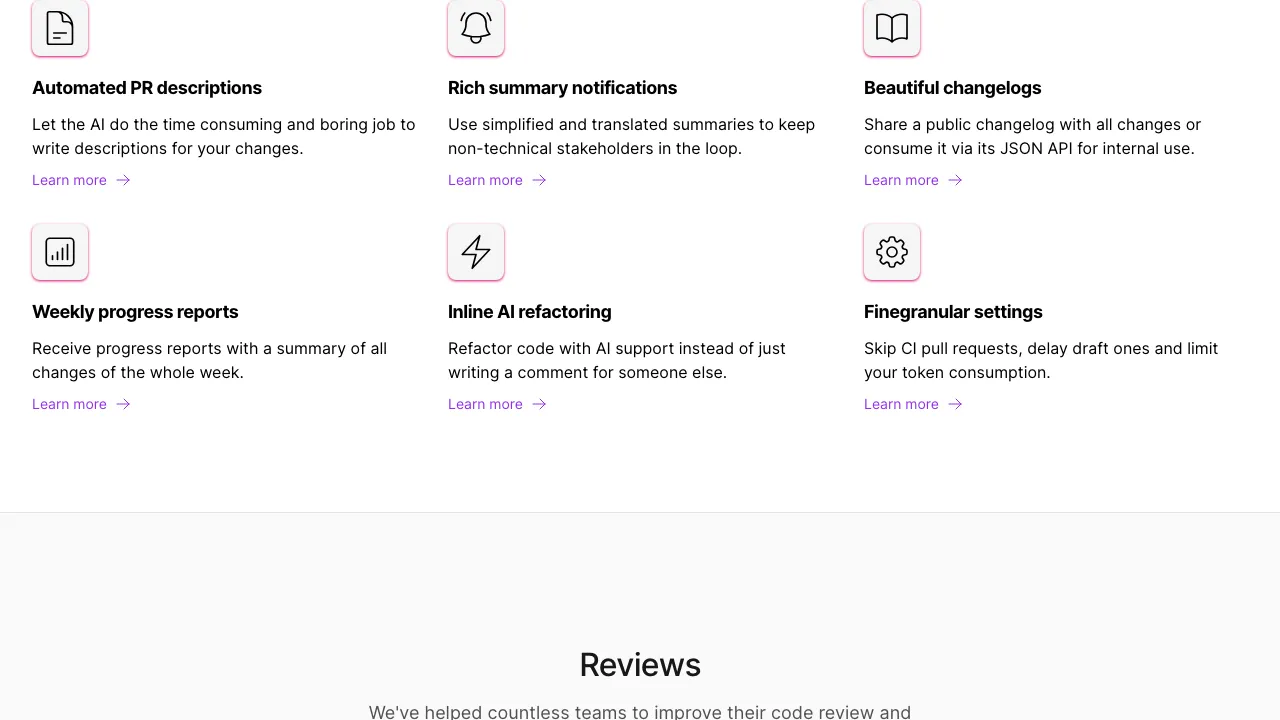Click the Weekly progress reports heading
Image resolution: width=1280 pixels, height=720 pixels.
pos(135,312)
